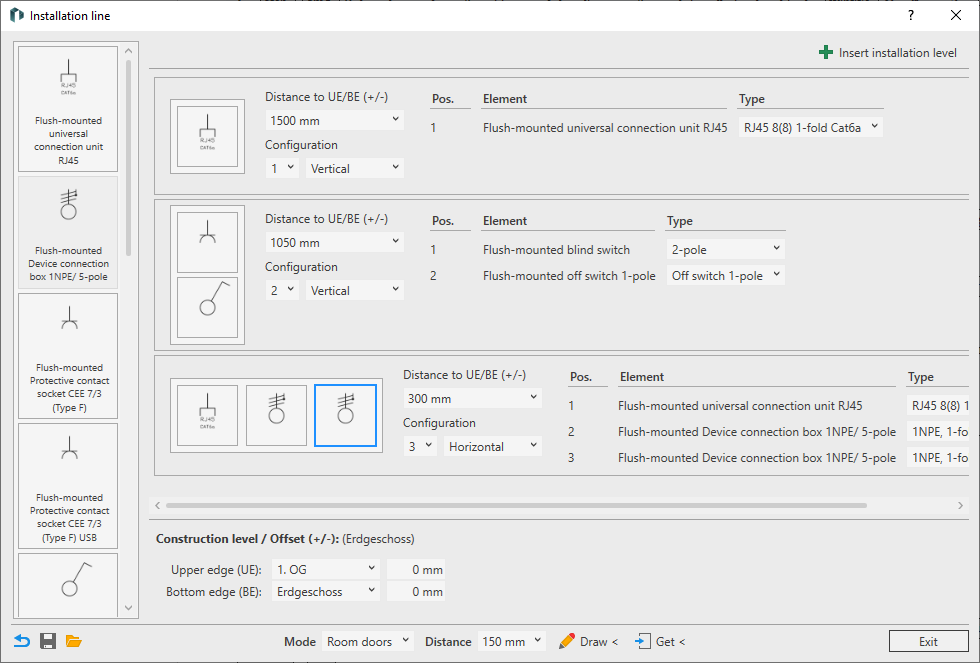This screenshot has height=663, width=980.
Task: Select middle device connection box in 300 mm level
Action: click(x=276, y=415)
